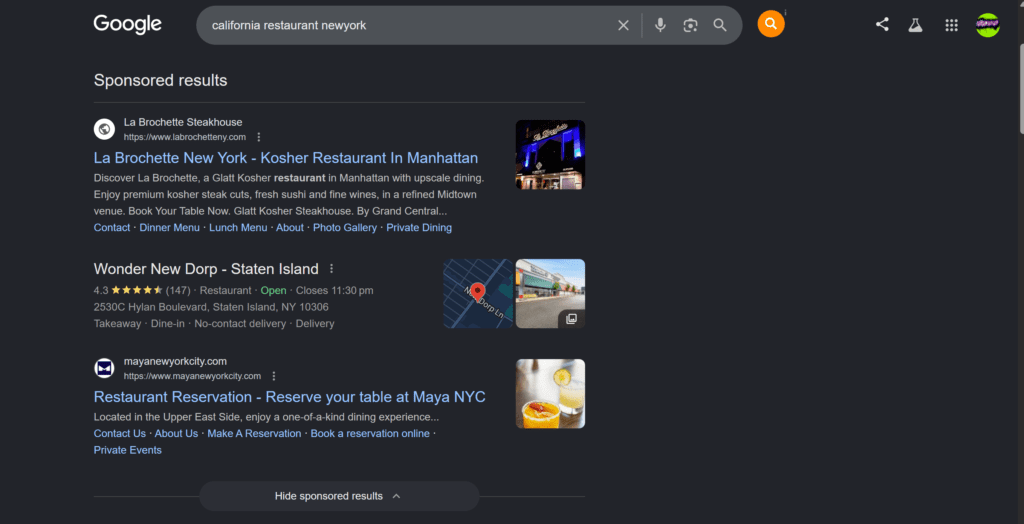Open the Contact sitelink under La Brochette
The image size is (1024, 524).
tap(112, 227)
